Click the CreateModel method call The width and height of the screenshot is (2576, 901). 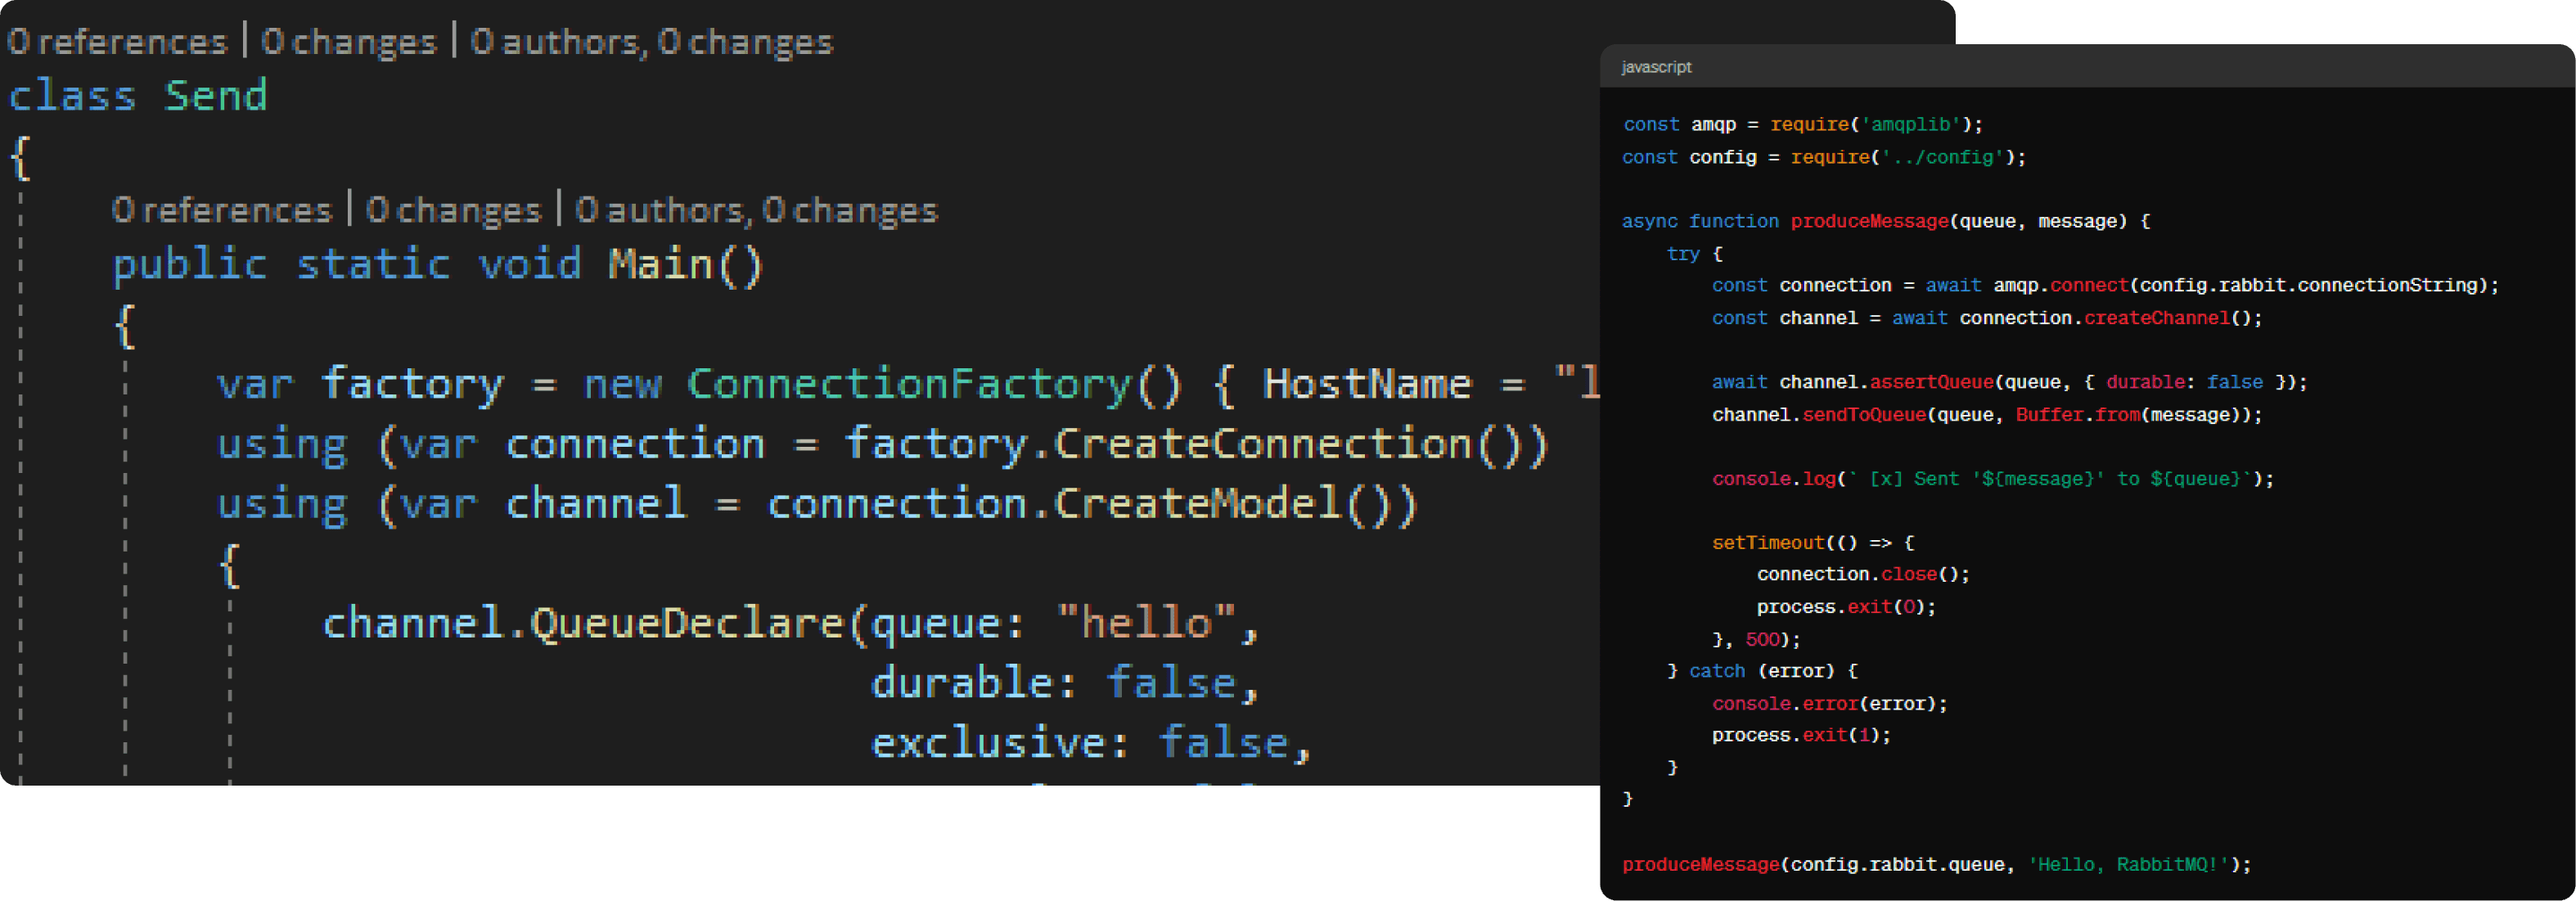[1197, 505]
